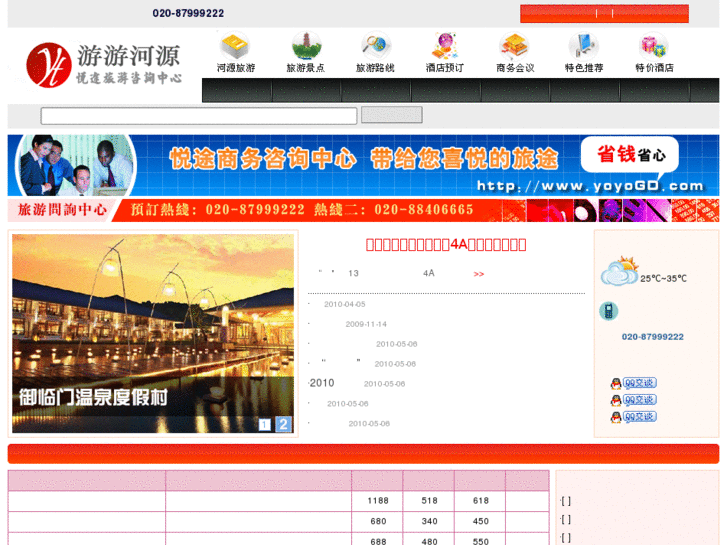The height and width of the screenshot is (545, 727).
Task: Select the table cell showing 1188
Action: [377, 501]
